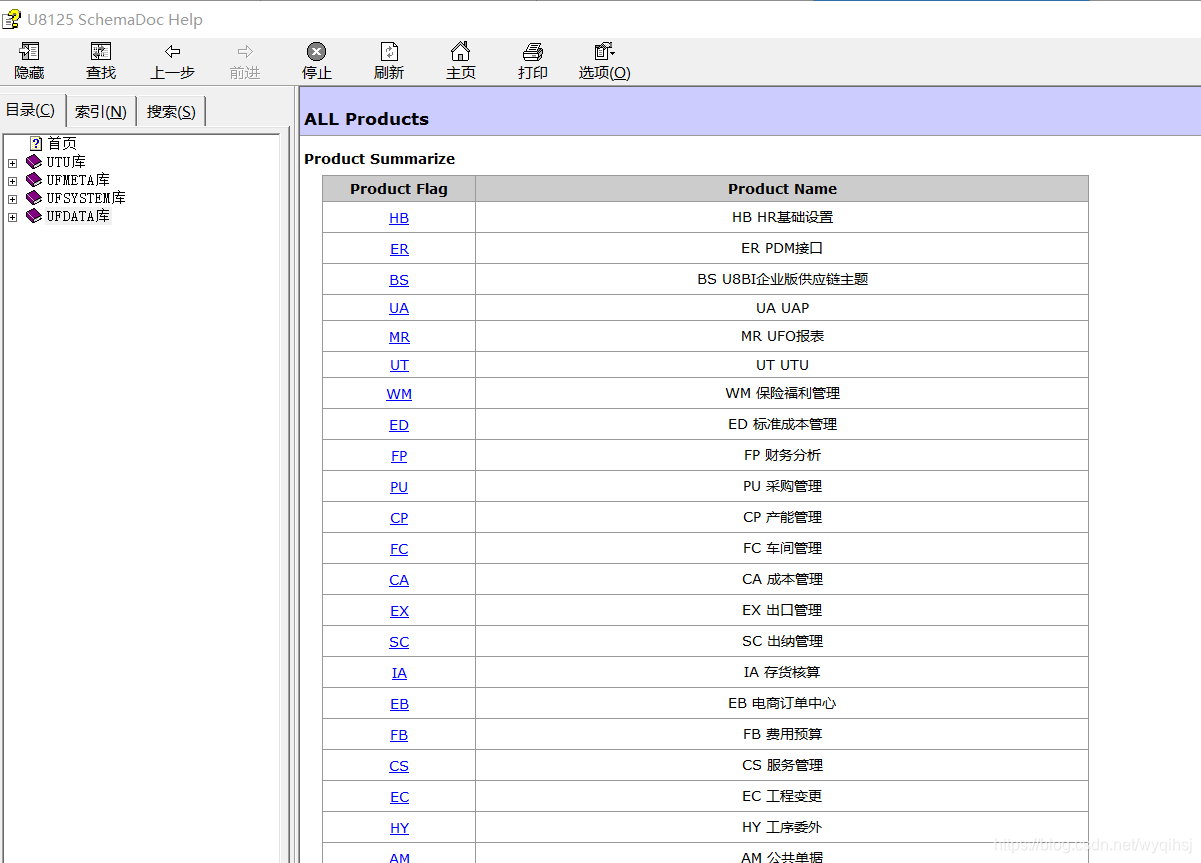The height and width of the screenshot is (863, 1201).
Task: Click the 'ER PDM接口' cell
Action: tap(782, 248)
